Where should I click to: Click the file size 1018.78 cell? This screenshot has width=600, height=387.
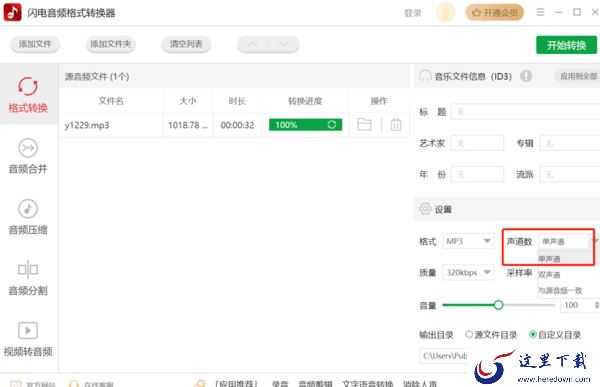click(x=188, y=125)
